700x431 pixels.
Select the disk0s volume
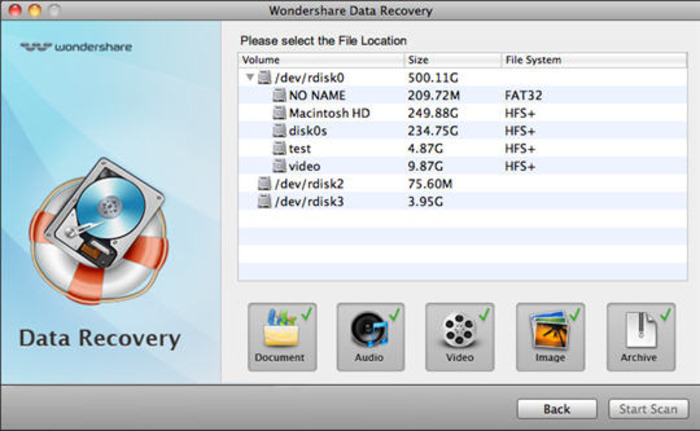tap(462, 131)
